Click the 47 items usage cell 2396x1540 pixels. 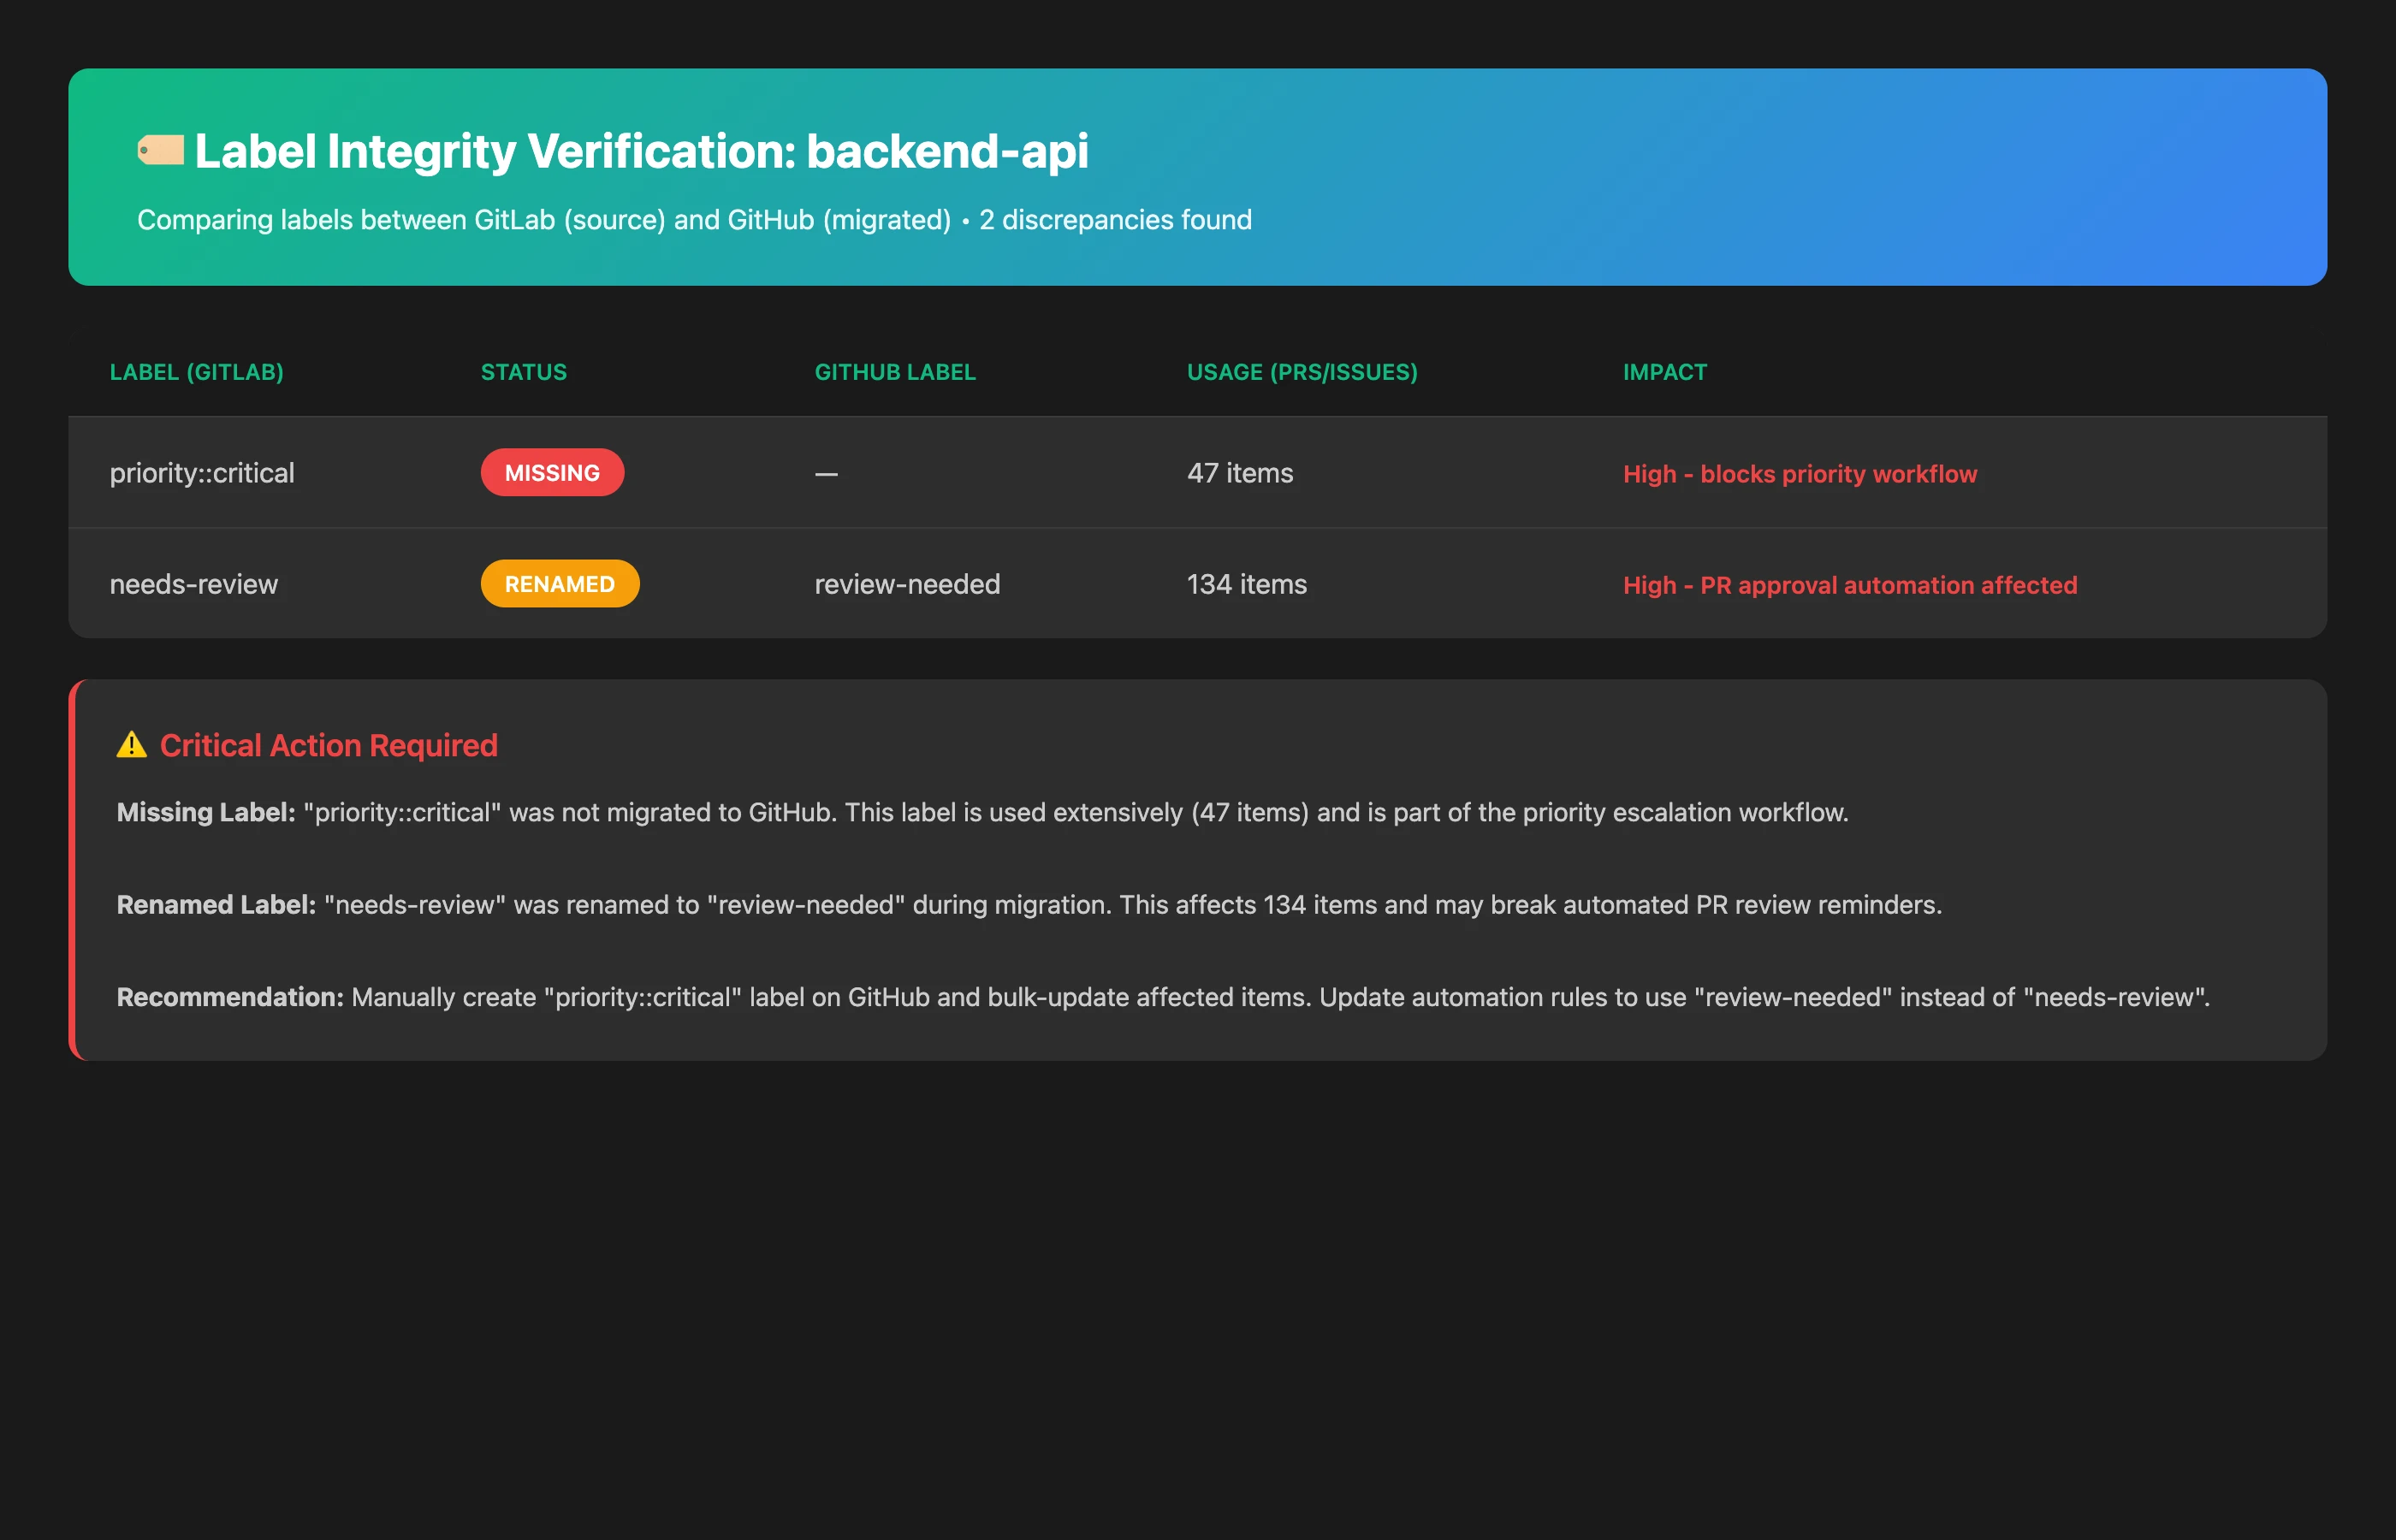(1240, 473)
